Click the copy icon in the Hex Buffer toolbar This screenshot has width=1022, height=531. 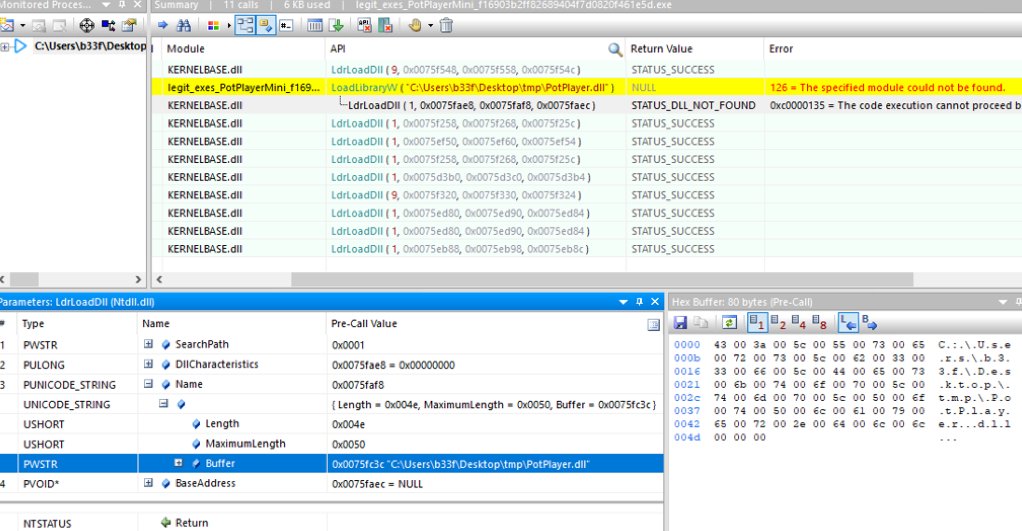click(x=701, y=323)
